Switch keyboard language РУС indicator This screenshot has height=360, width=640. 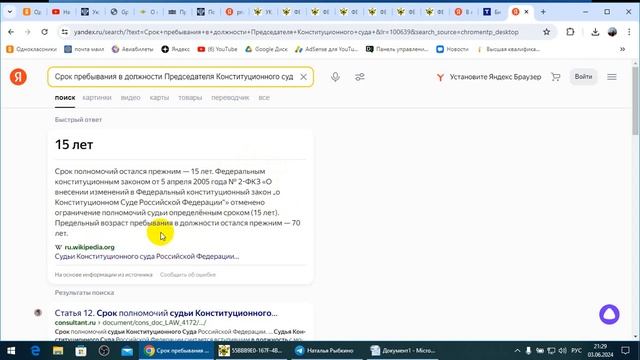point(576,351)
